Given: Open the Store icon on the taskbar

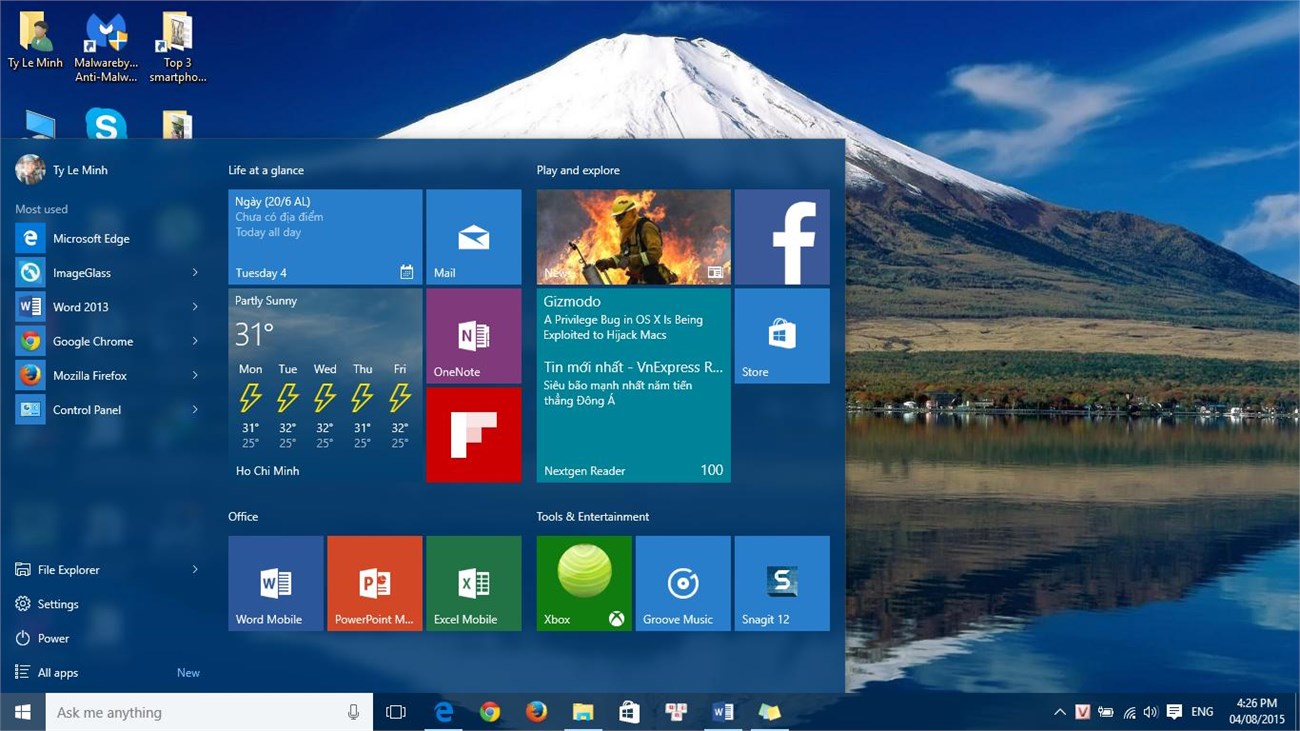Looking at the screenshot, I should pos(629,712).
